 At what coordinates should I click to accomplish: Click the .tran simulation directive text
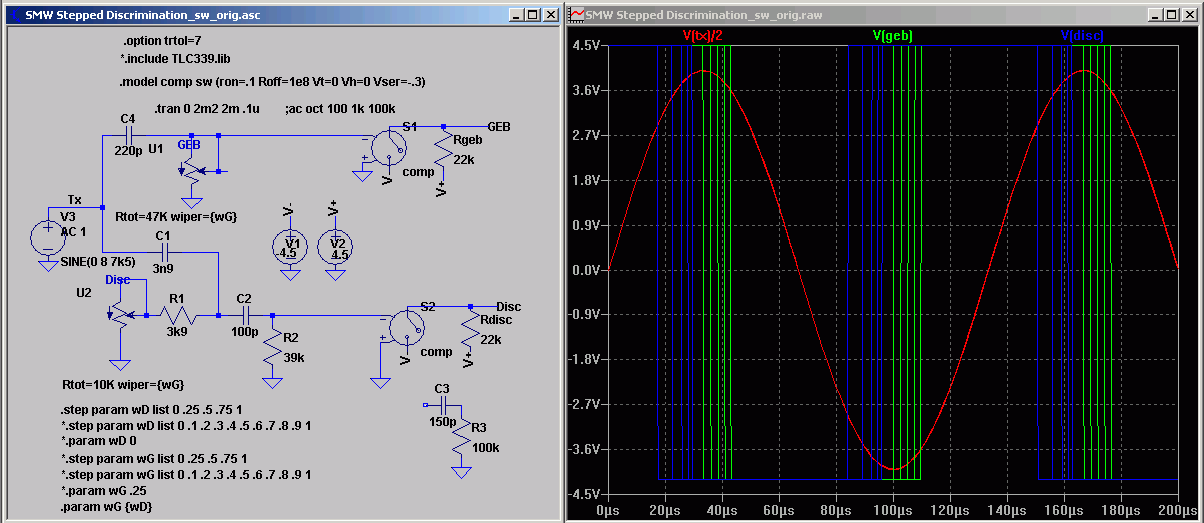207,108
